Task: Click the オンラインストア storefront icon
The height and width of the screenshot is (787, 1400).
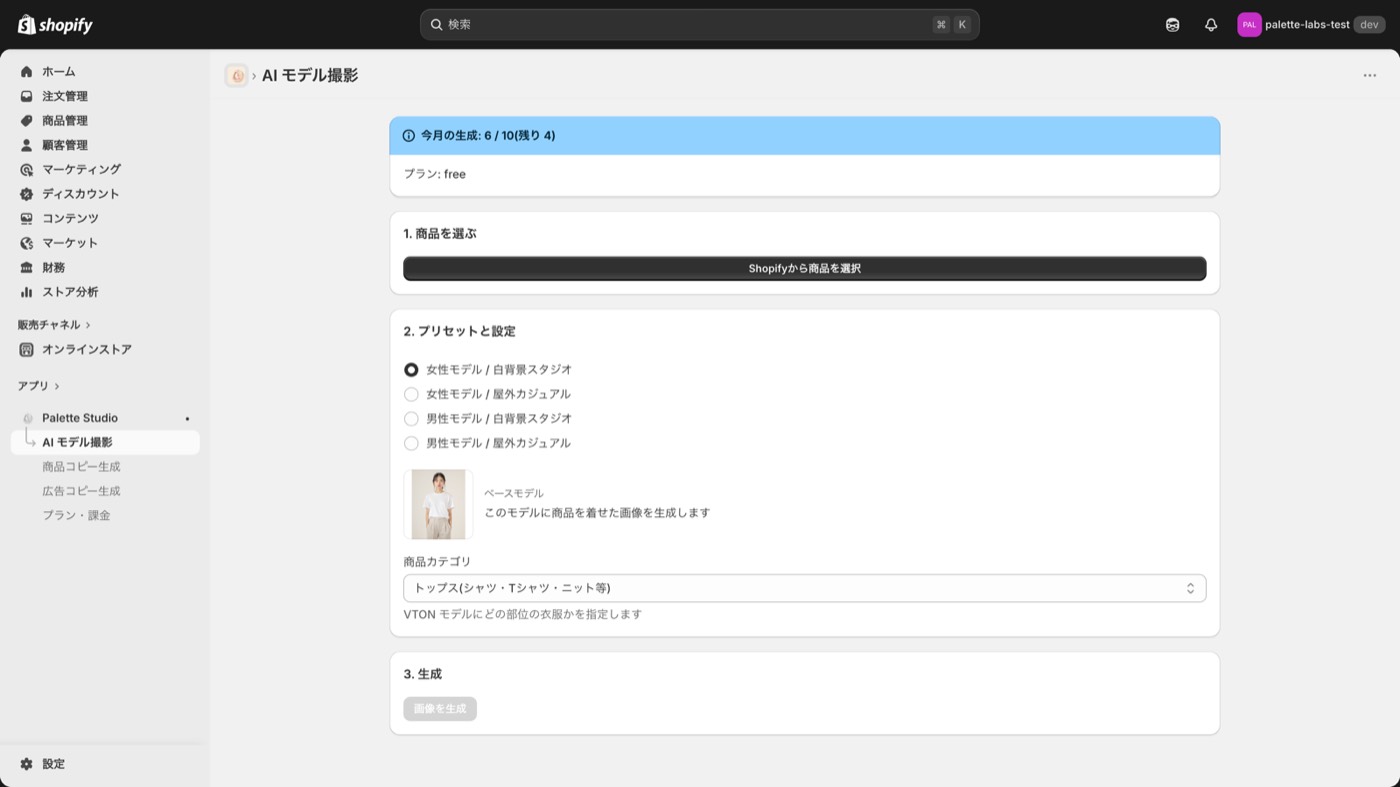Action: point(27,350)
